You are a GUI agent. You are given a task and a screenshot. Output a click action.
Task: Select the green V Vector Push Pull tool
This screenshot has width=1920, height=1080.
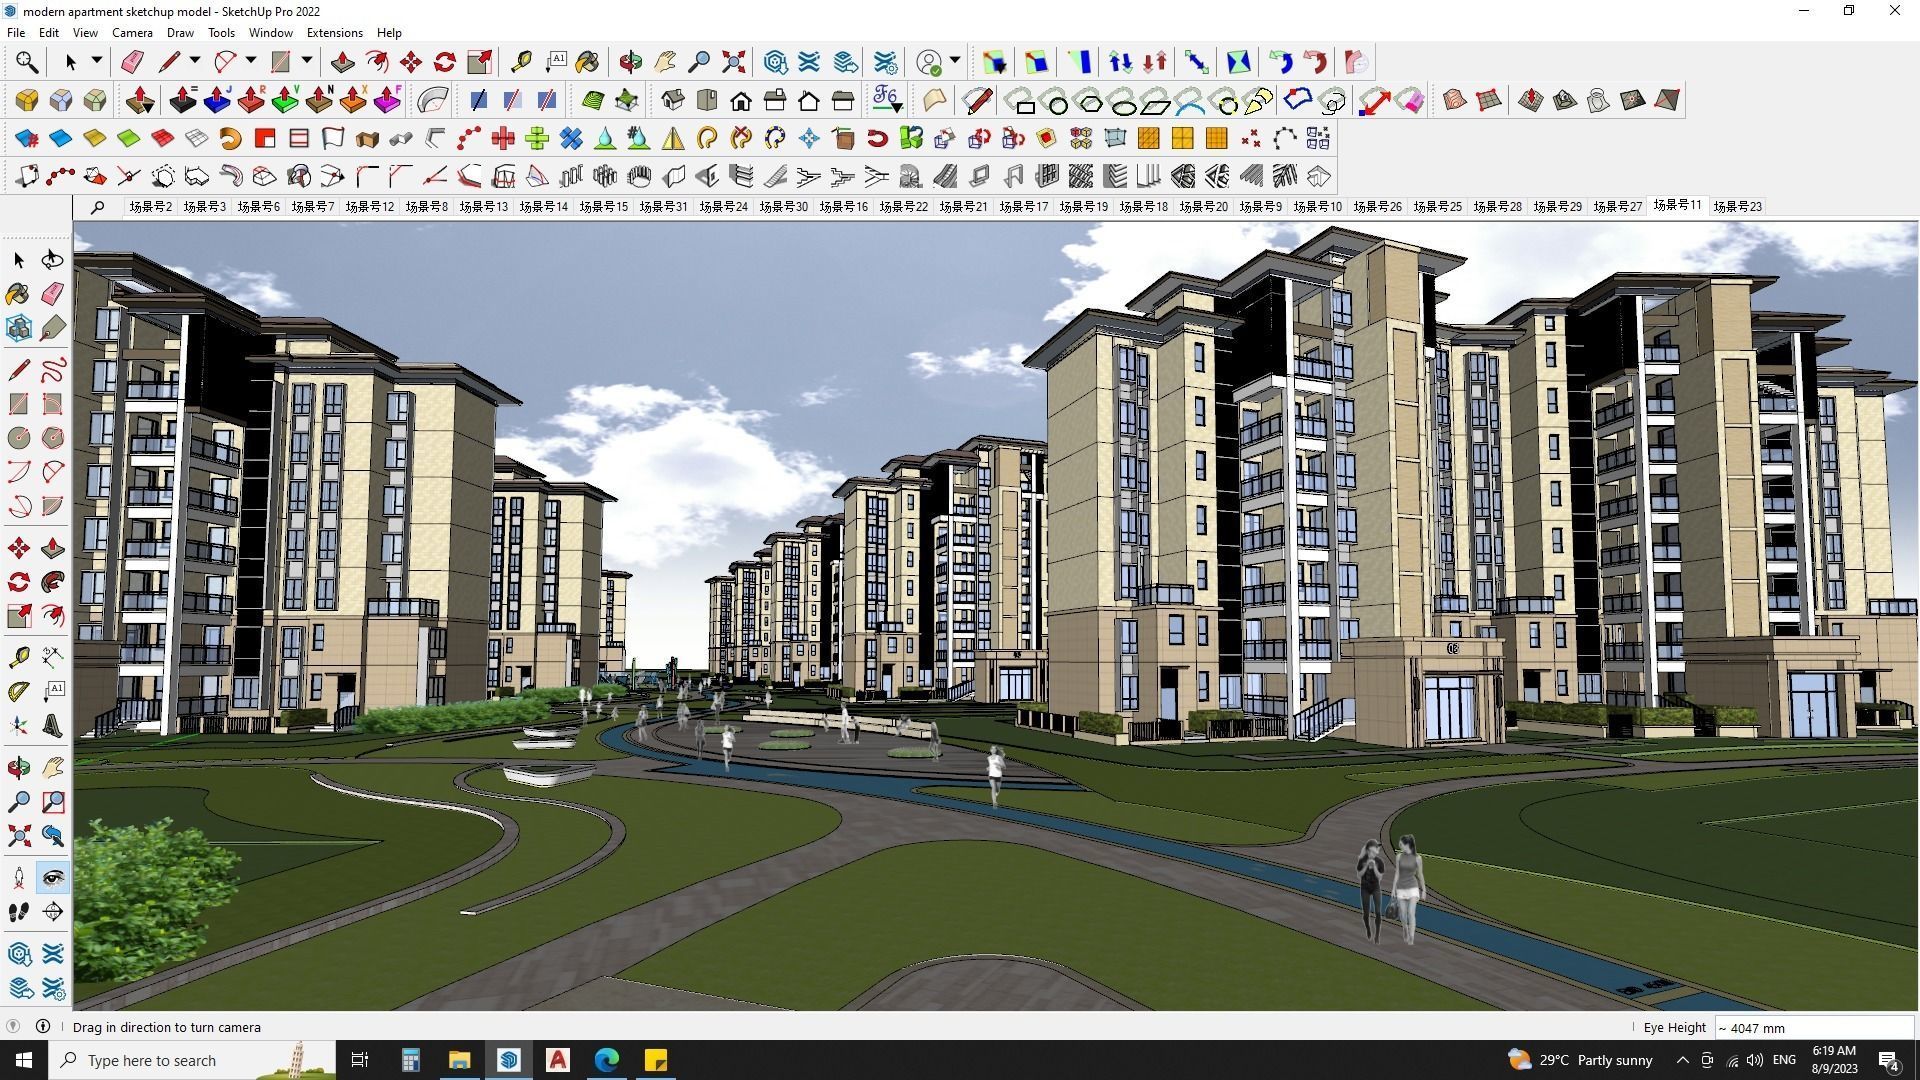point(285,100)
